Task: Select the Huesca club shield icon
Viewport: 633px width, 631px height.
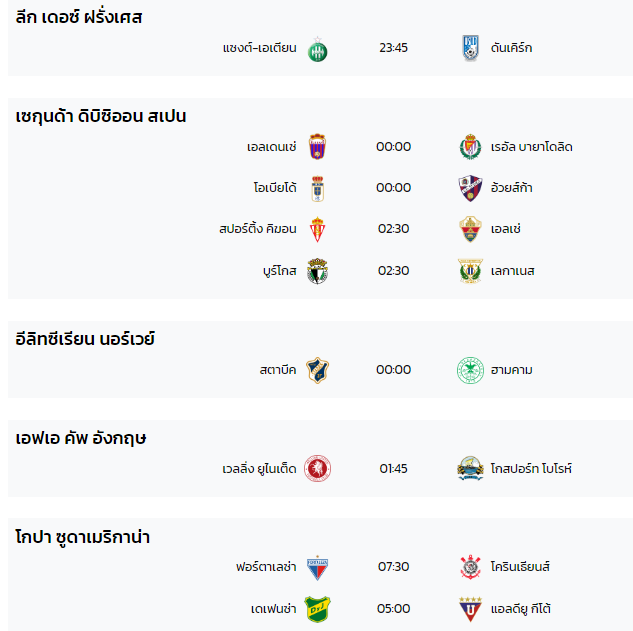Action: [x=470, y=188]
